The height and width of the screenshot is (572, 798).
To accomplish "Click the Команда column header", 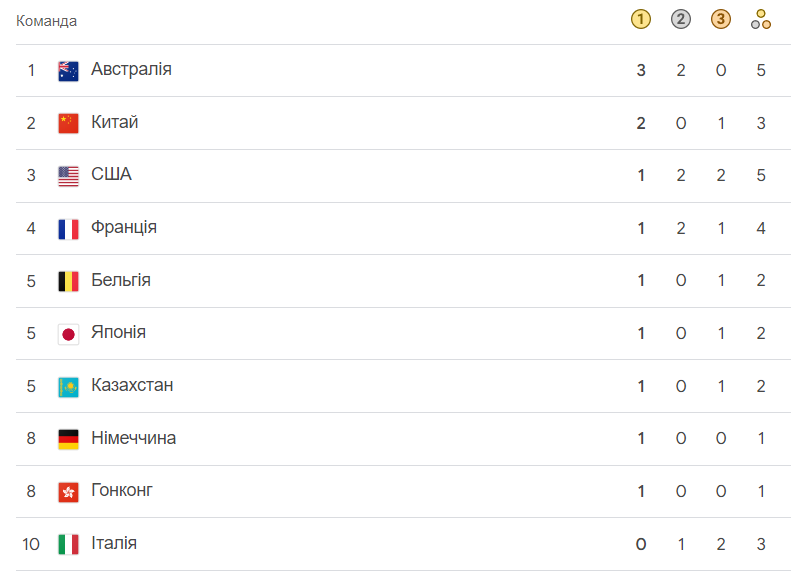I will 46,21.
